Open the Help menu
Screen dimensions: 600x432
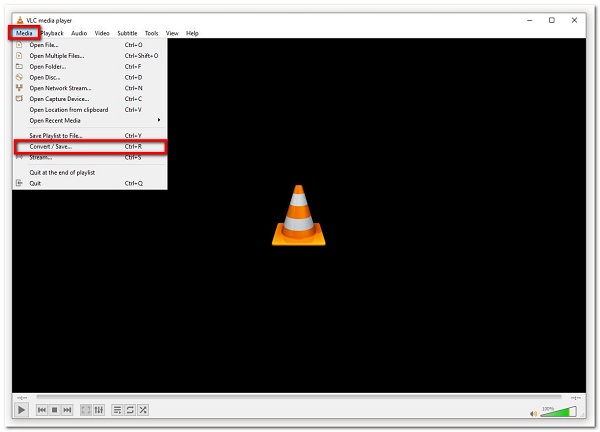192,33
